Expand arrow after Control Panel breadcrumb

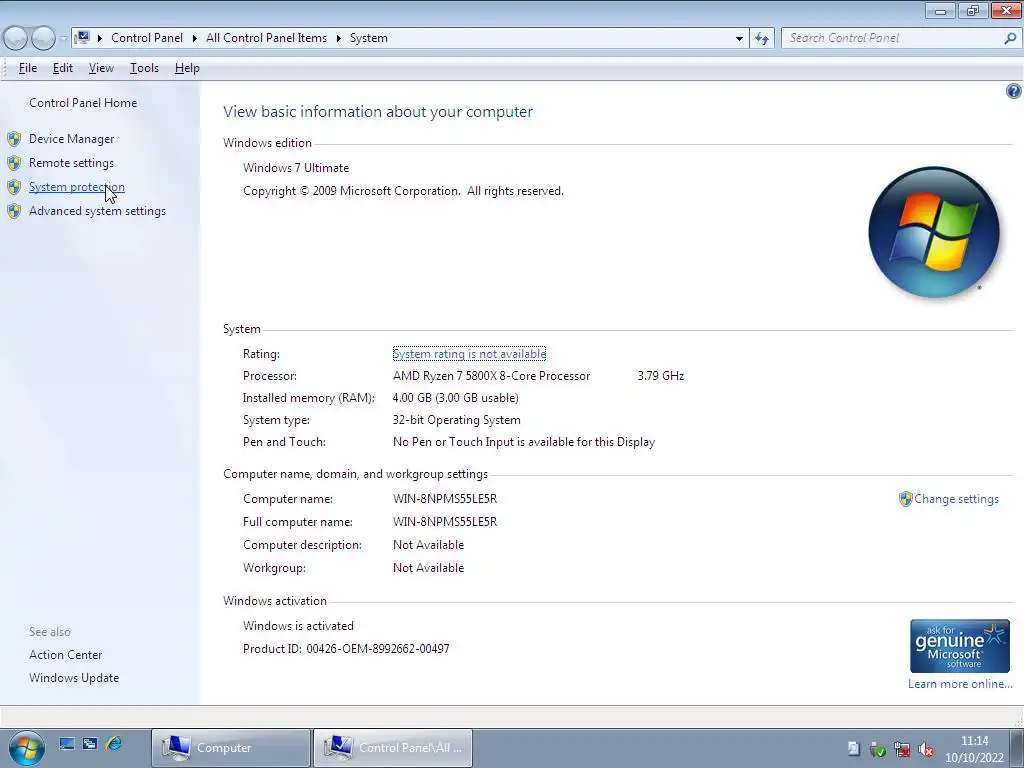coord(195,38)
